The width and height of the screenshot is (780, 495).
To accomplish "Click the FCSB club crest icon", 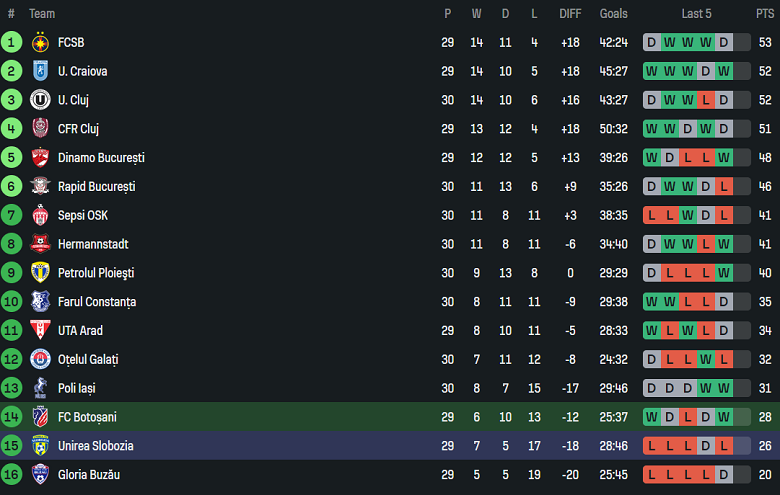I will 40,42.
